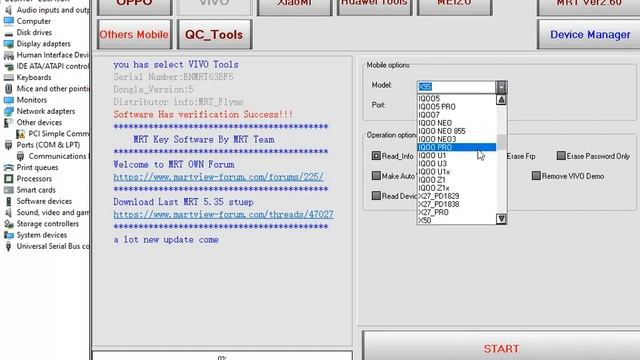Click the IDE ATA/ATAPI controllers icon
The height and width of the screenshot is (360, 640).
coord(9,67)
